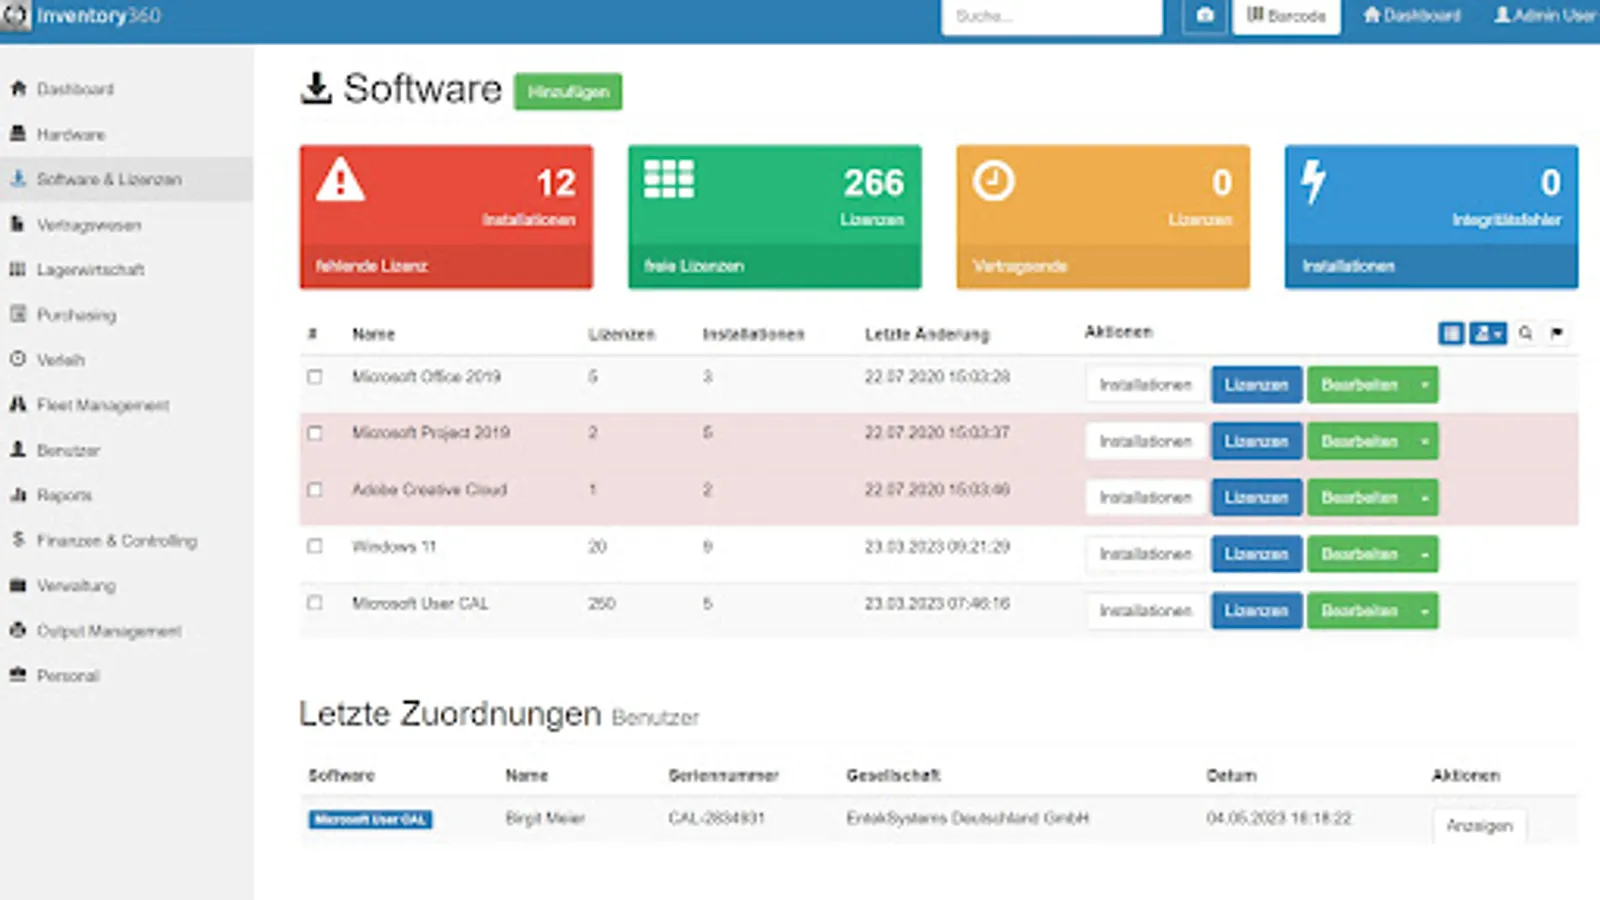Open the user export dropdown above table
The image size is (1600, 900).
pyautogui.click(x=1488, y=333)
